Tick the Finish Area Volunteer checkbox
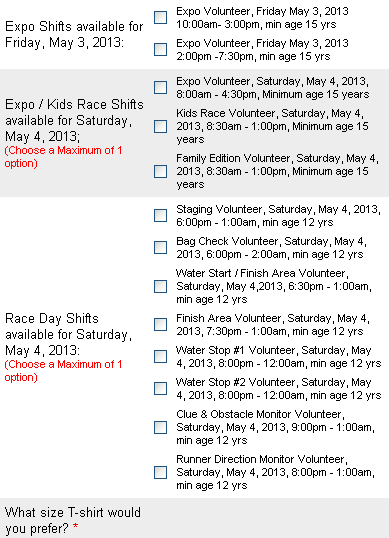 (161, 324)
